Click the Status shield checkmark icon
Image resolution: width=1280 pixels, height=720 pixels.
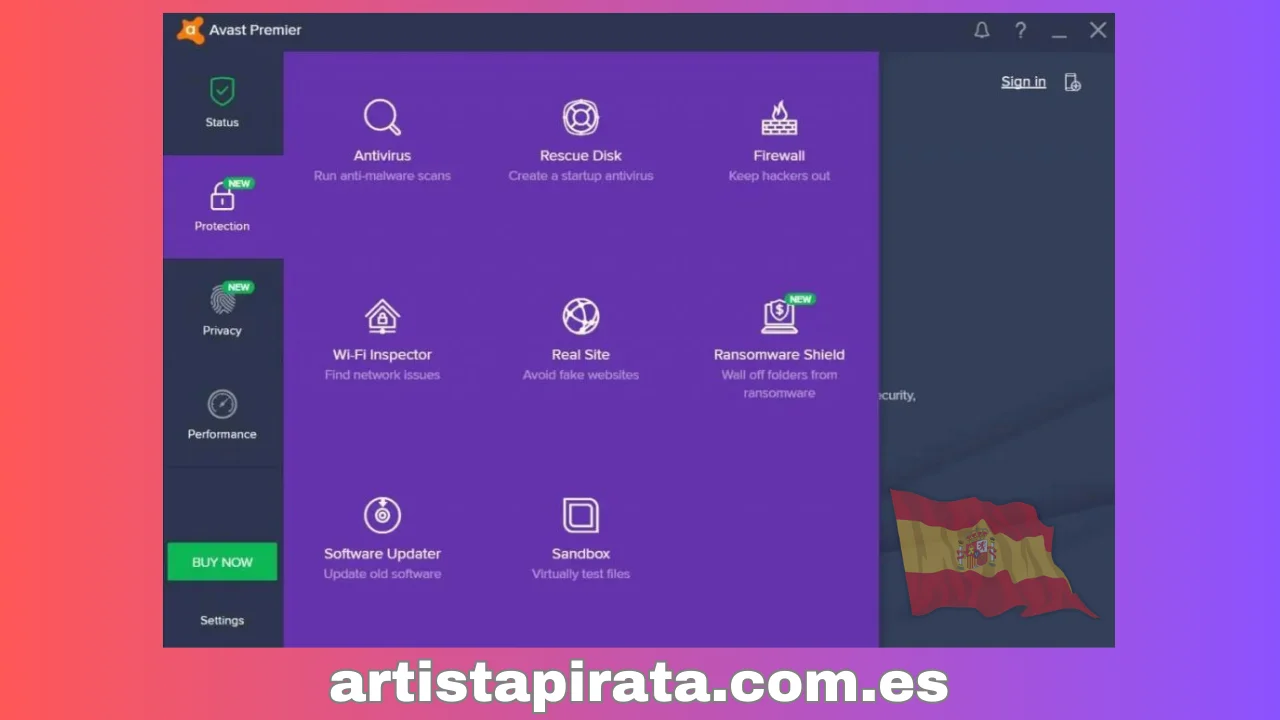(x=222, y=91)
